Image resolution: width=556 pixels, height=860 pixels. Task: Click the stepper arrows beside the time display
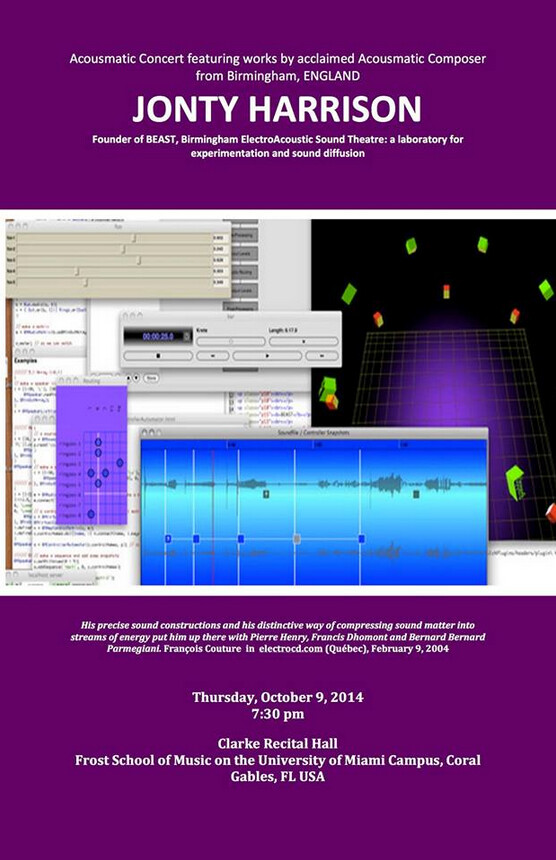tap(188, 336)
